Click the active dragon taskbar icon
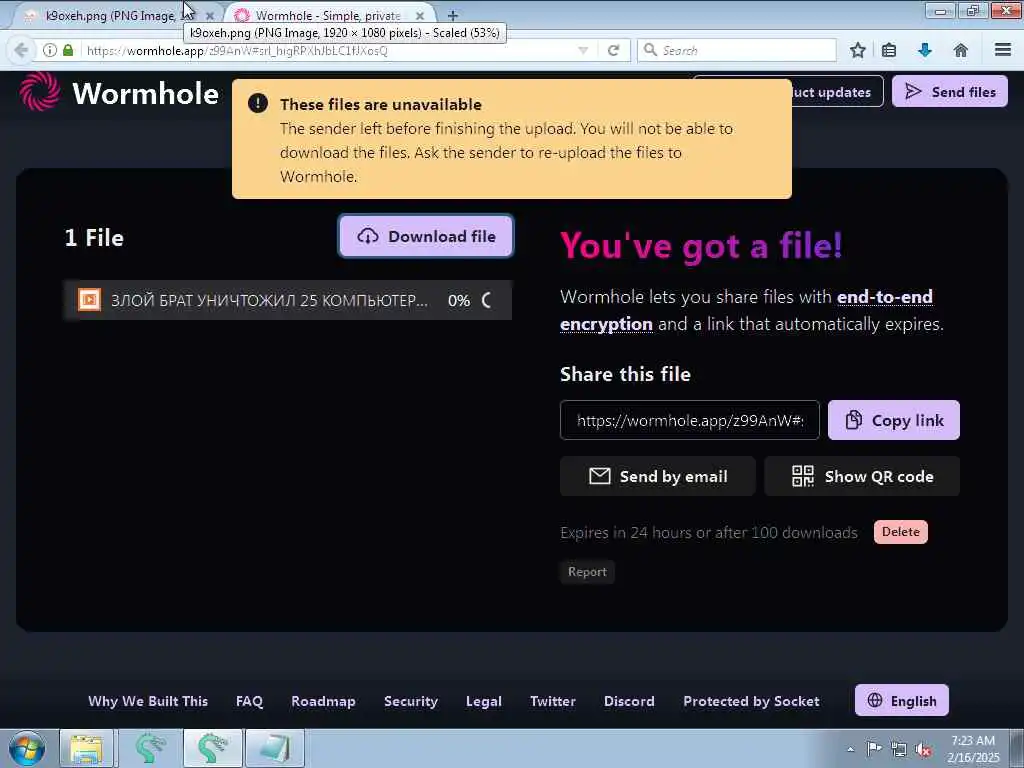Image resolution: width=1024 pixels, height=768 pixels. tap(213, 748)
